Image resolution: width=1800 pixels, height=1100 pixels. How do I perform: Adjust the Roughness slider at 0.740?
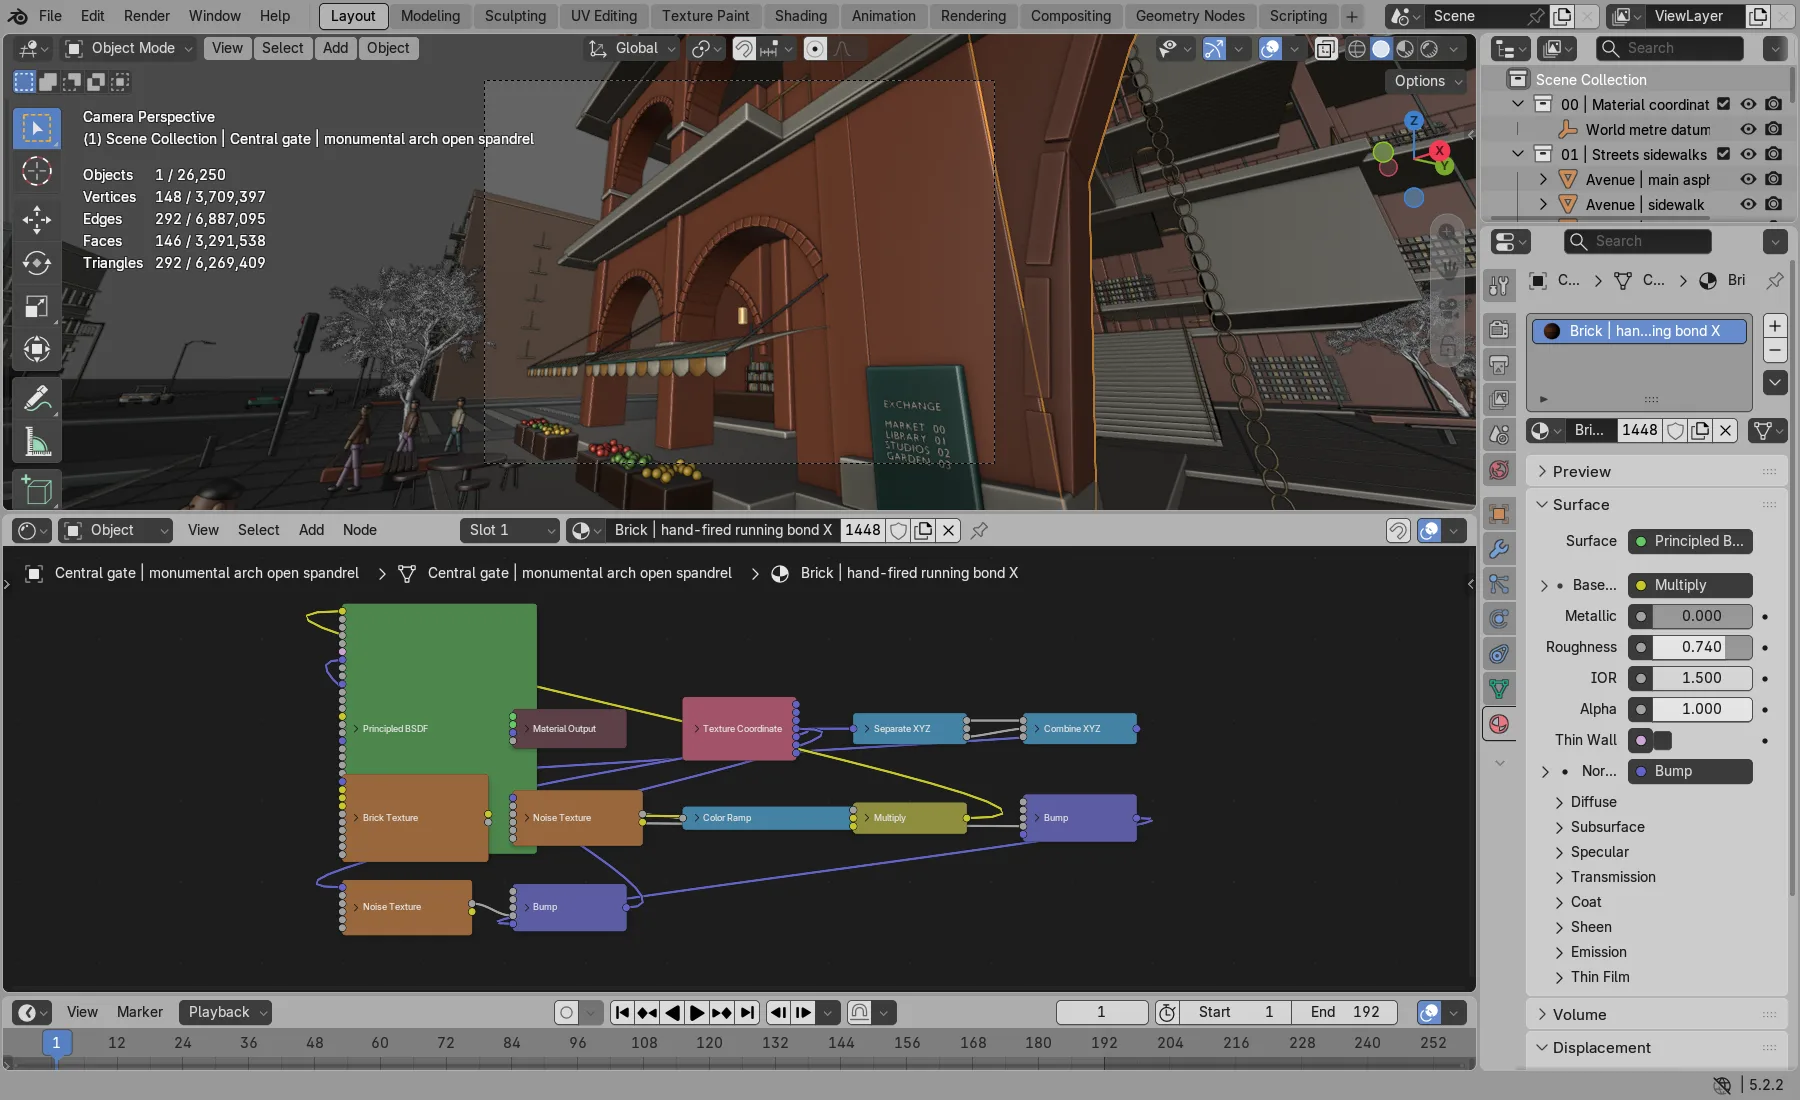point(1701,647)
